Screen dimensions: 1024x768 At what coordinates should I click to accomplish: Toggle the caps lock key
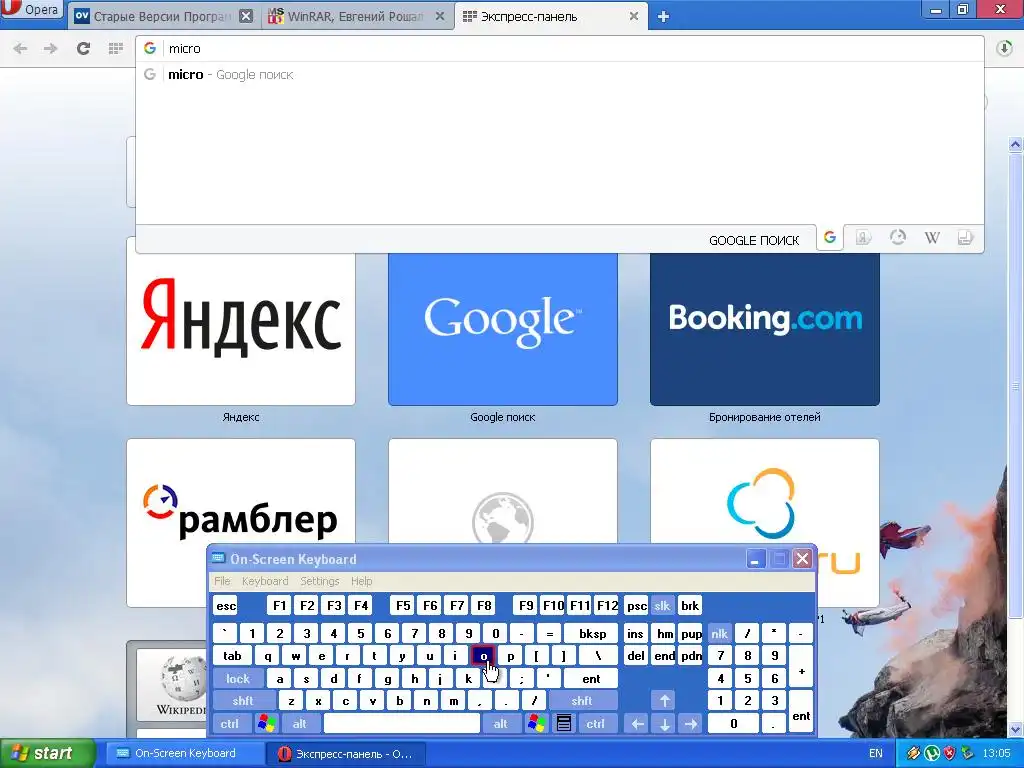pos(238,679)
